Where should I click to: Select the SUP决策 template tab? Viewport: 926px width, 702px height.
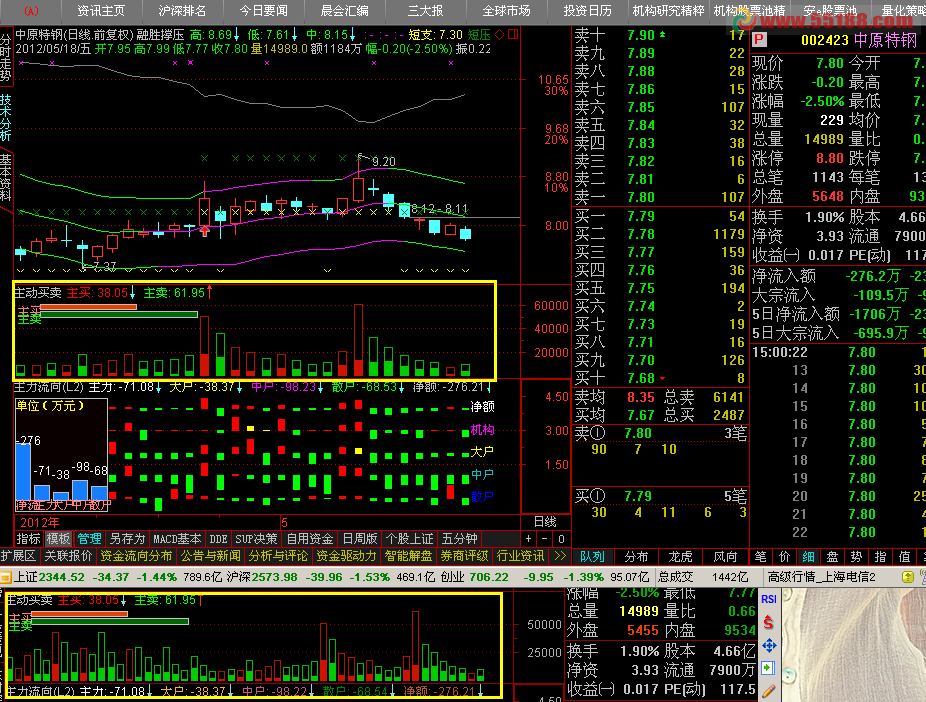(256, 538)
